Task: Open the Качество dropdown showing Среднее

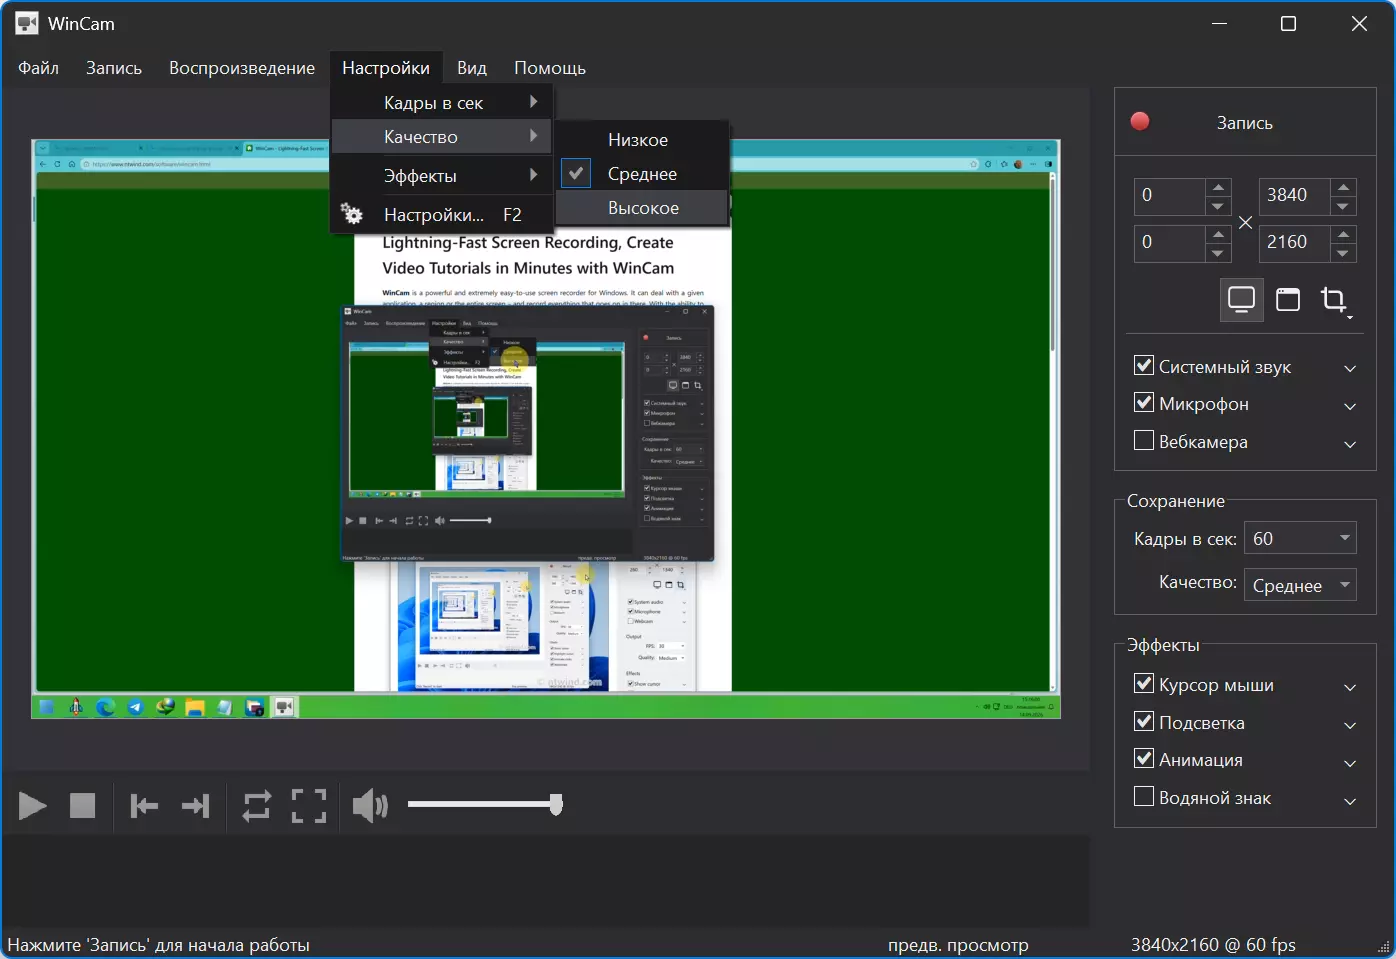Action: coord(1300,585)
